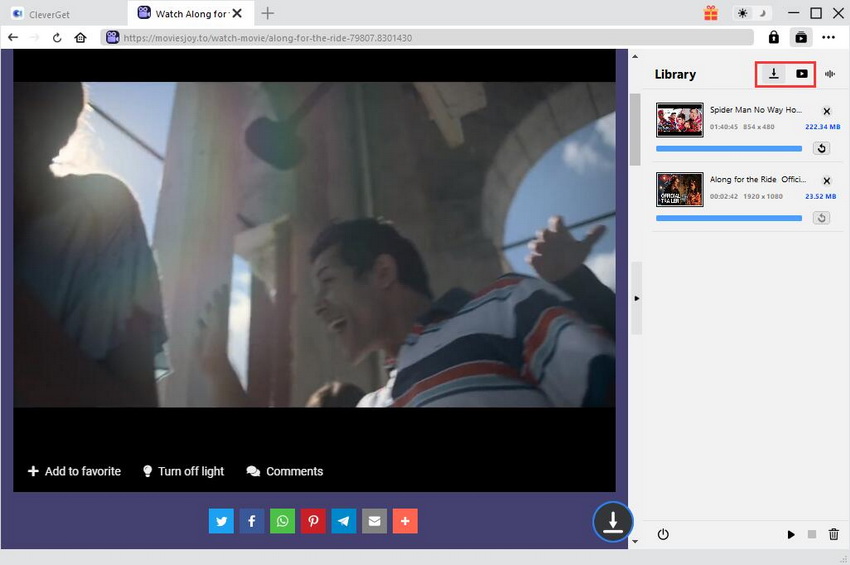Share the movie on Twitter
The image size is (850, 565).
point(222,521)
